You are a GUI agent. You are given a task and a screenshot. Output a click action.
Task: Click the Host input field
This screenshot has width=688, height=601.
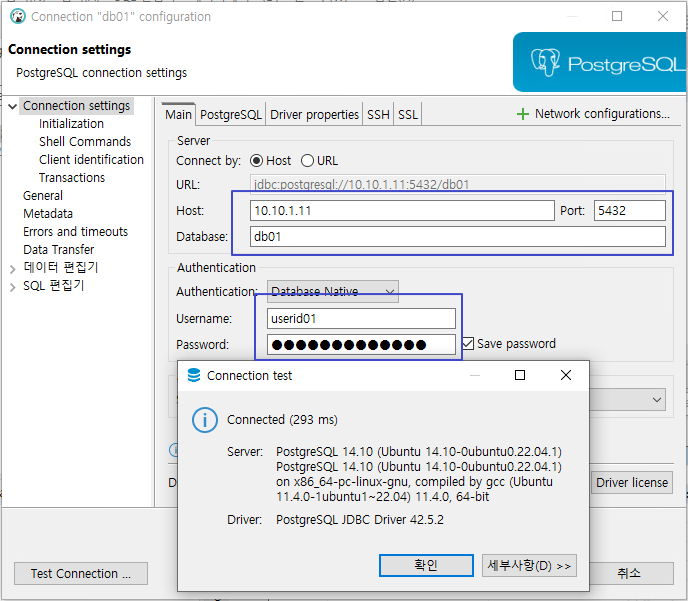pyautogui.click(x=402, y=211)
